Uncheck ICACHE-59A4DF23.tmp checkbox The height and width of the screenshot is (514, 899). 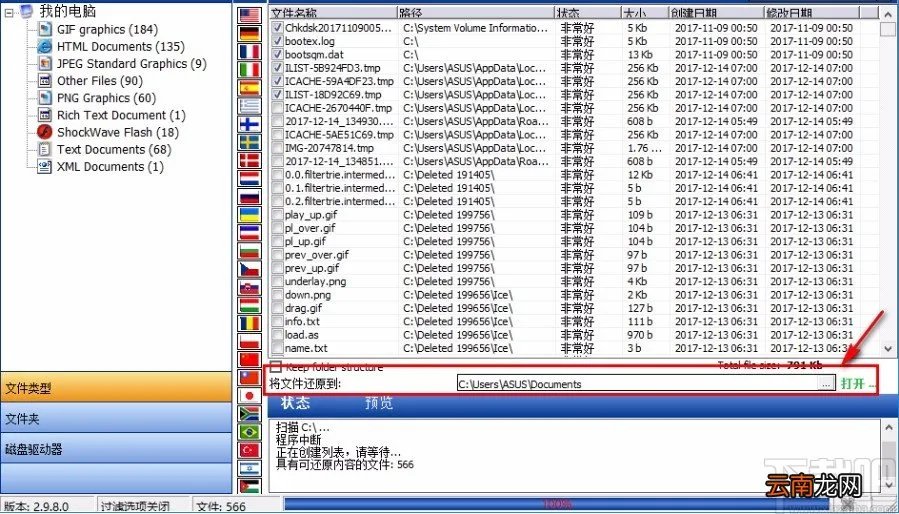pyautogui.click(x=277, y=81)
